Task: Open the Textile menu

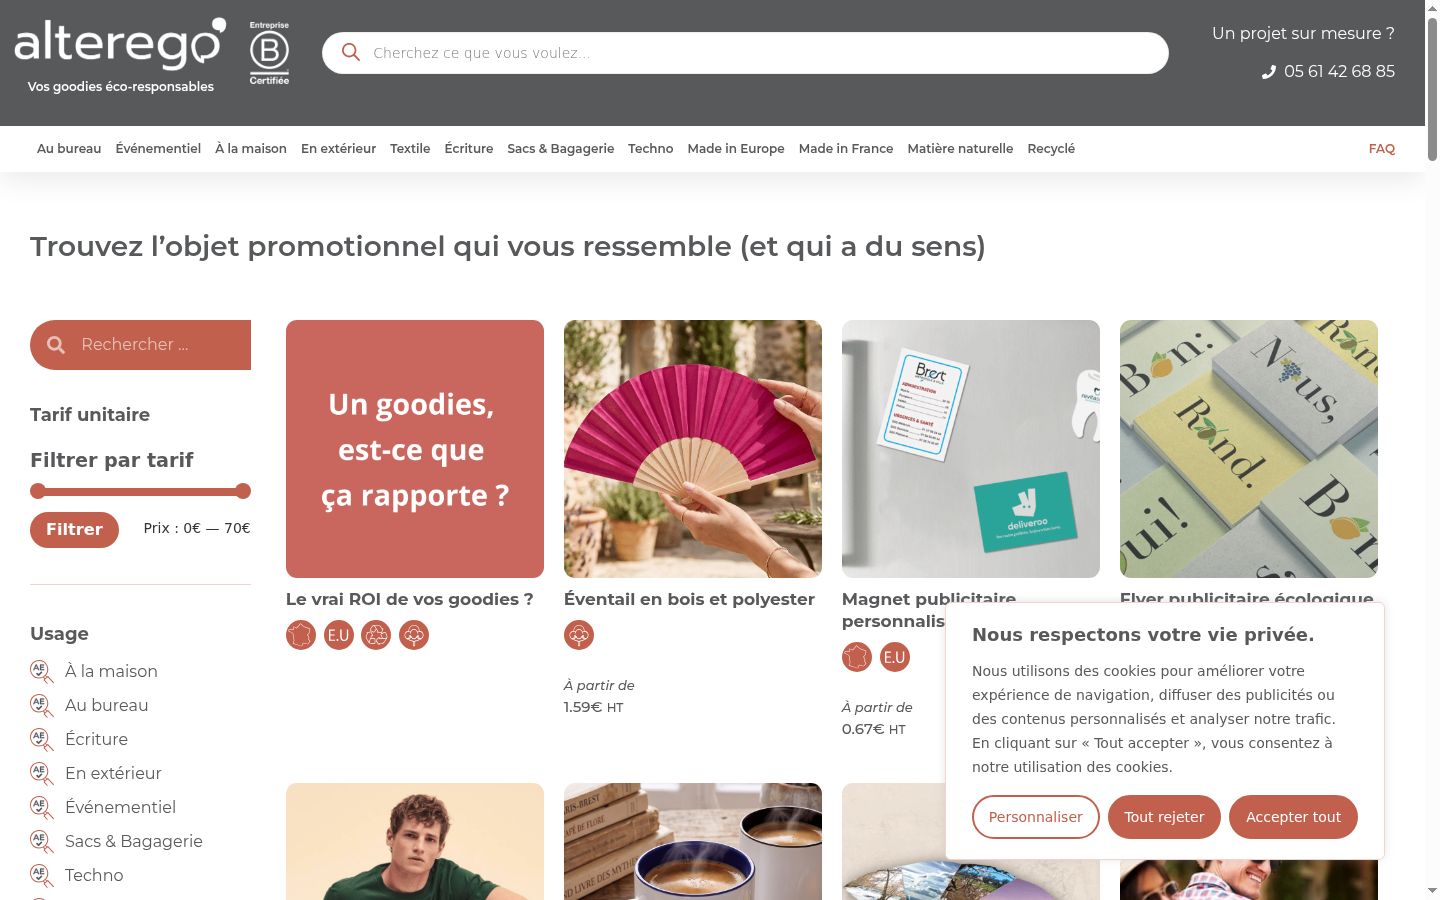Action: pos(410,149)
